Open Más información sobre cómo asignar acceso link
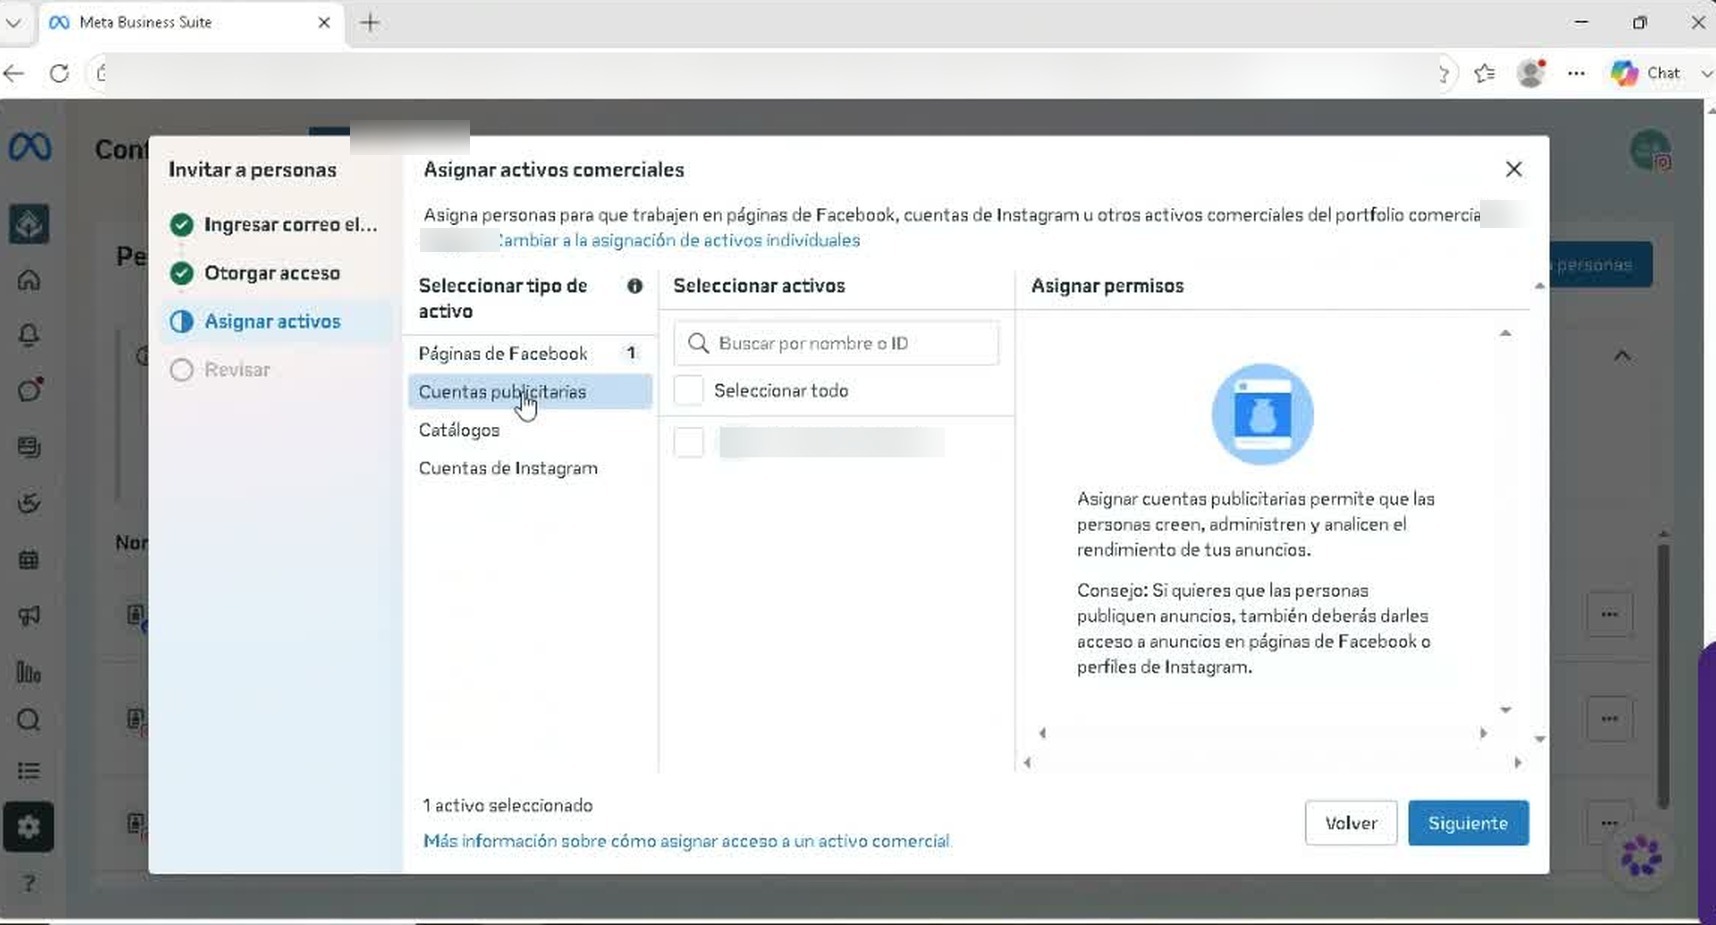Screen dimensions: 1716x925 (686, 842)
